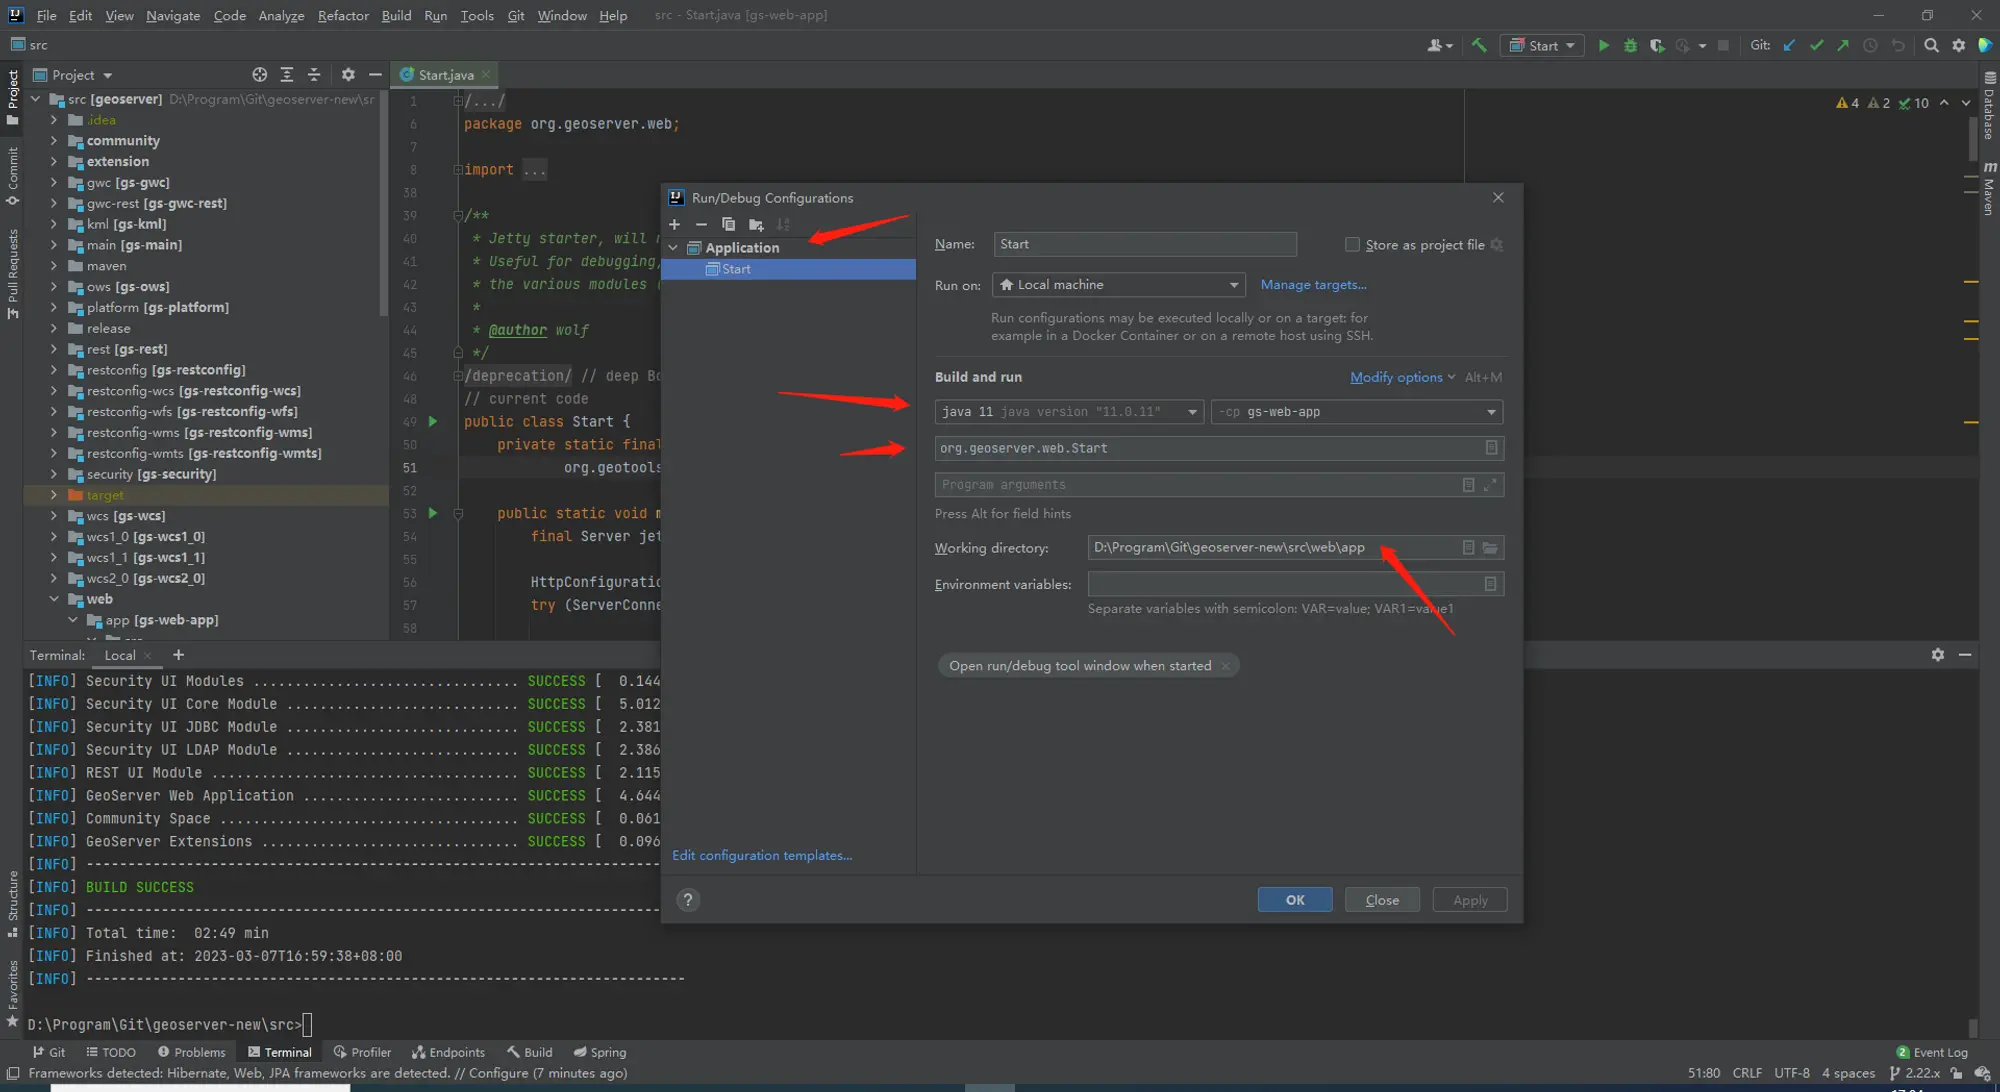This screenshot has width=2000, height=1092.
Task: Open IDE settings gear in main toolbar
Action: click(x=1958, y=45)
